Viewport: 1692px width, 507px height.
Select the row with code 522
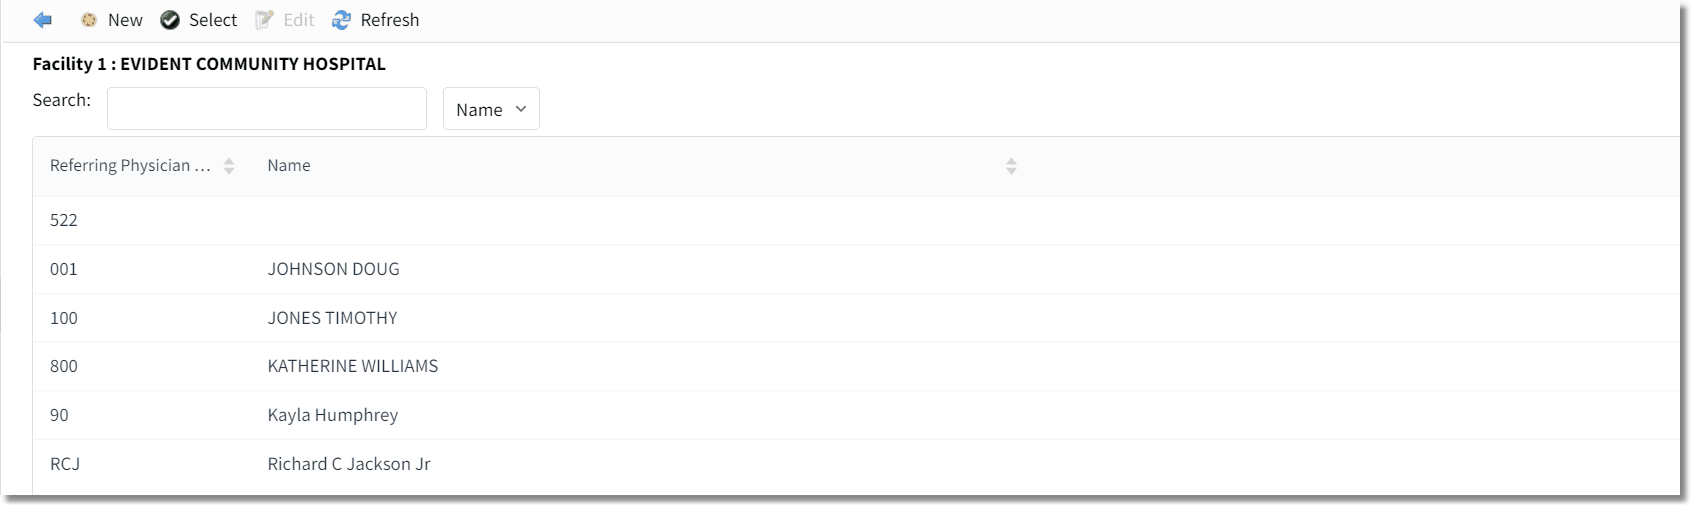[856, 220]
